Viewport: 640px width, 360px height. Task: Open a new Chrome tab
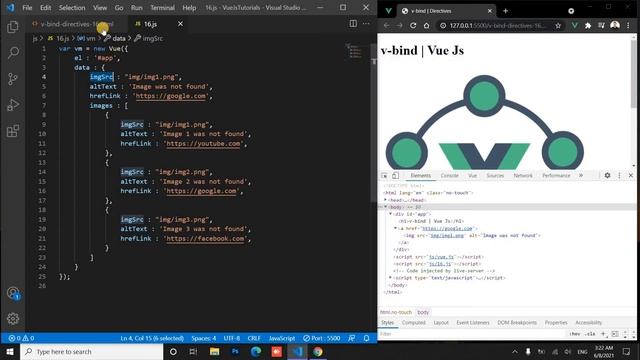pos(505,11)
